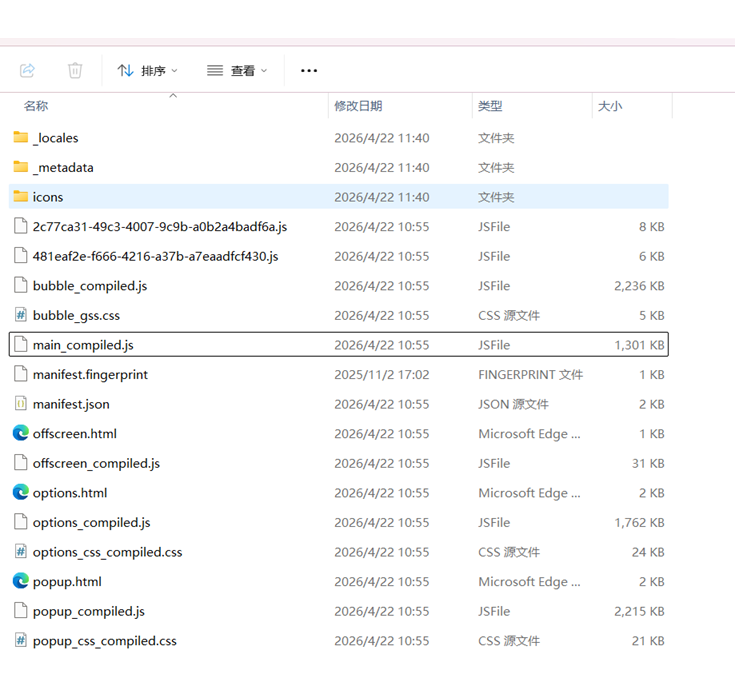This screenshot has height=686, width=741.
Task: Select the popup_css_compiled.css file
Action: click(104, 641)
